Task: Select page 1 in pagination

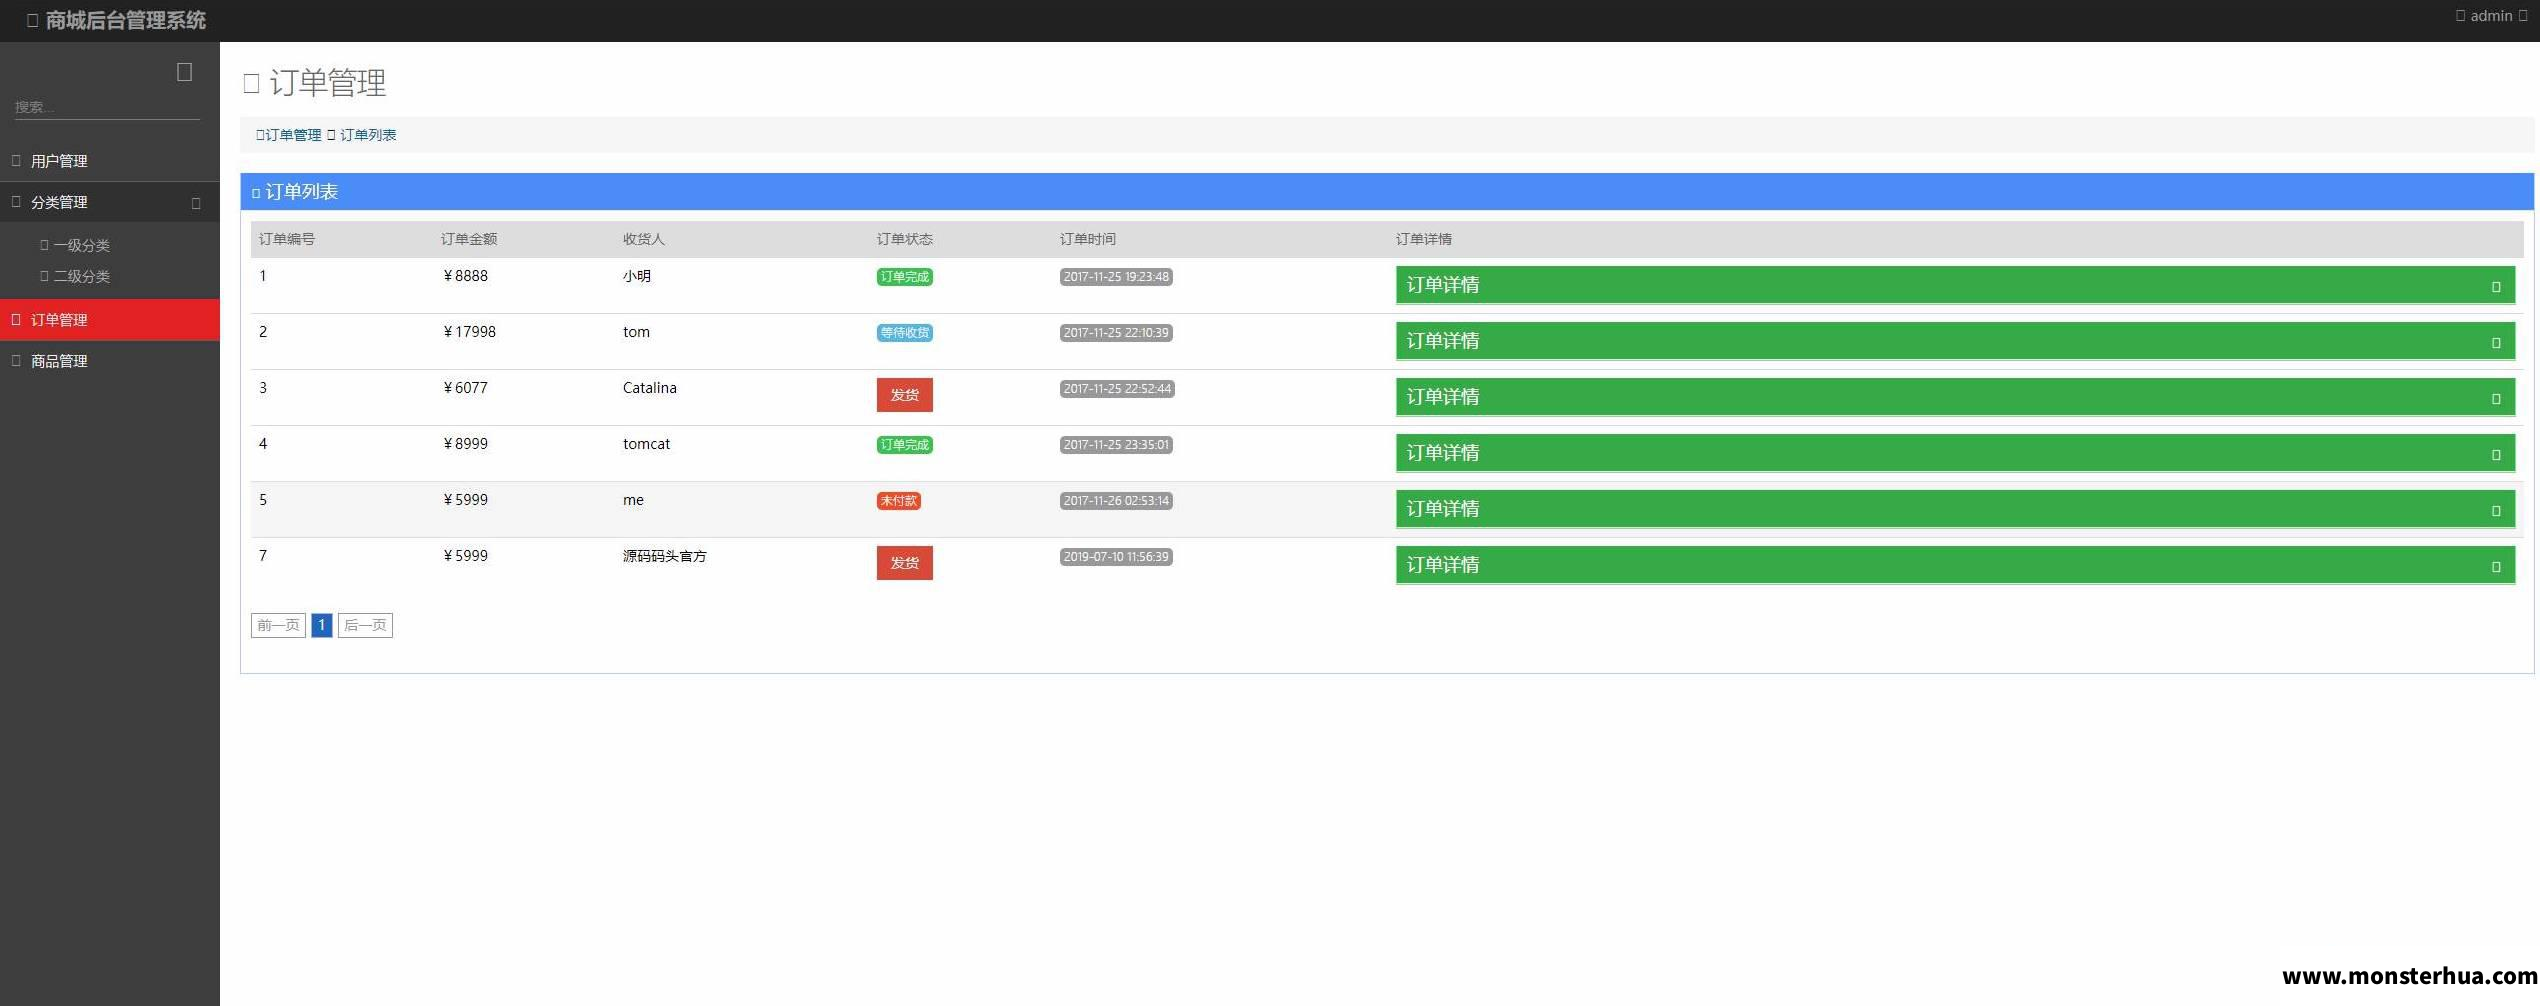Action: coord(321,625)
